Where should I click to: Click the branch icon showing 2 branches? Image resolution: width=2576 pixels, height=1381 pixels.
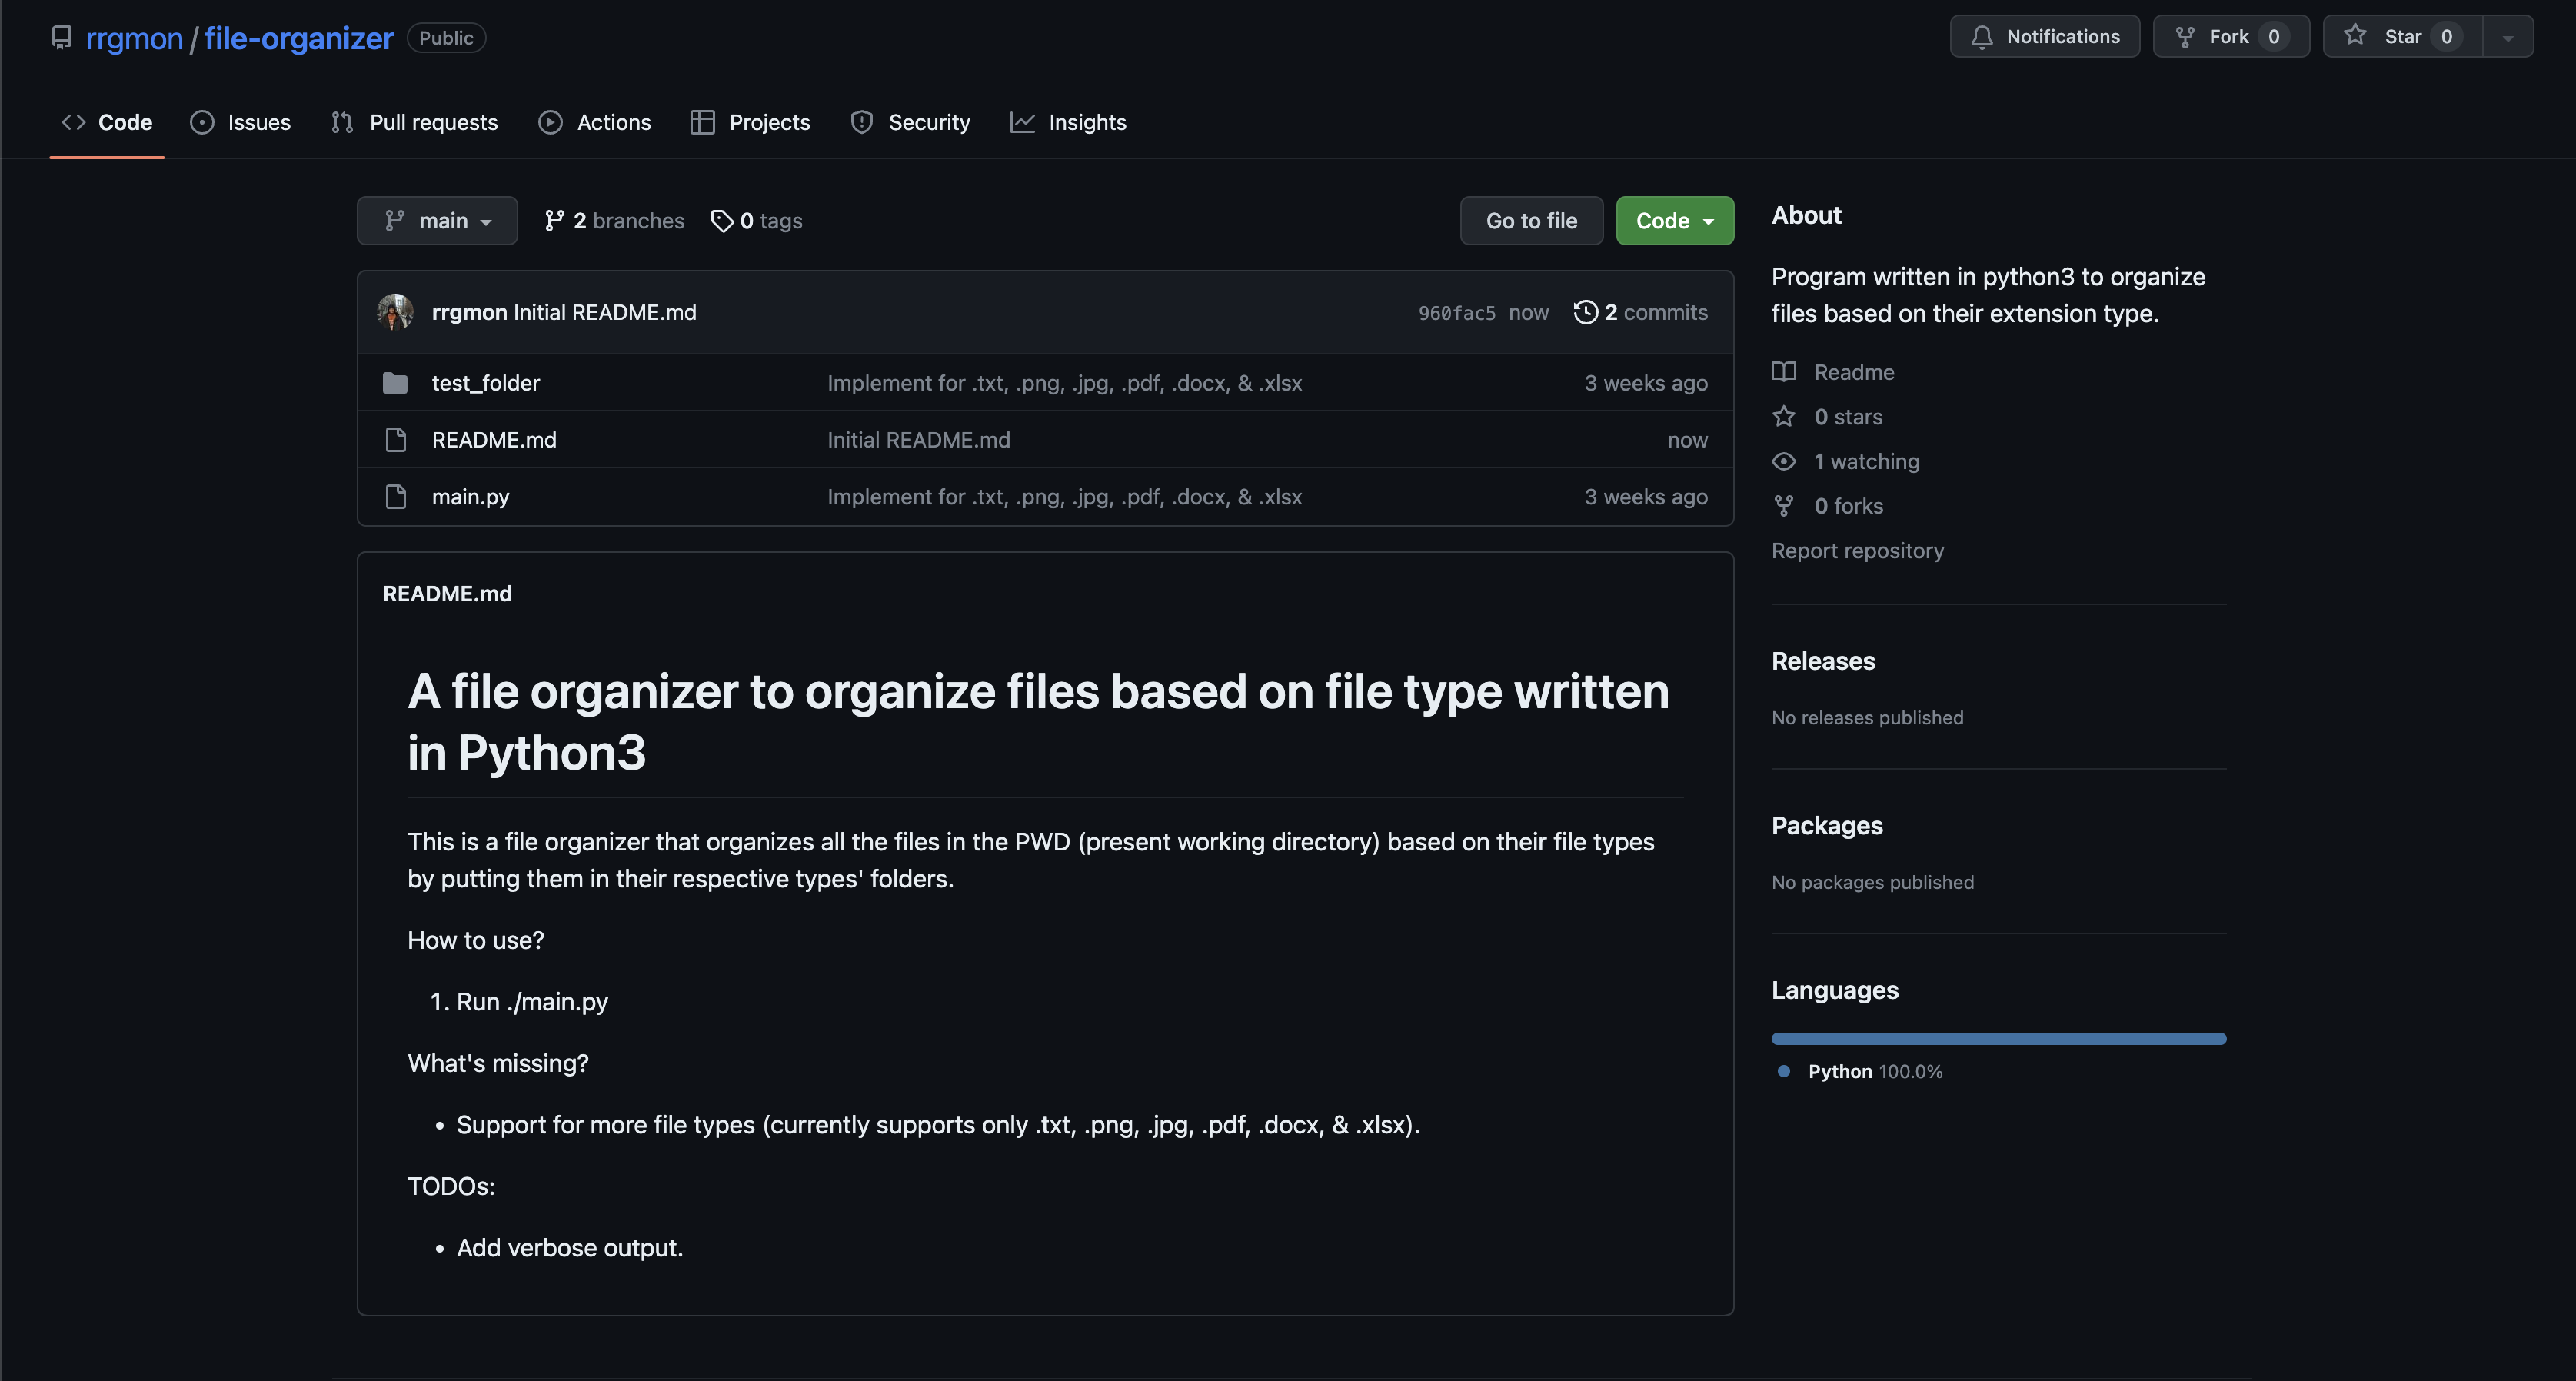click(x=554, y=220)
